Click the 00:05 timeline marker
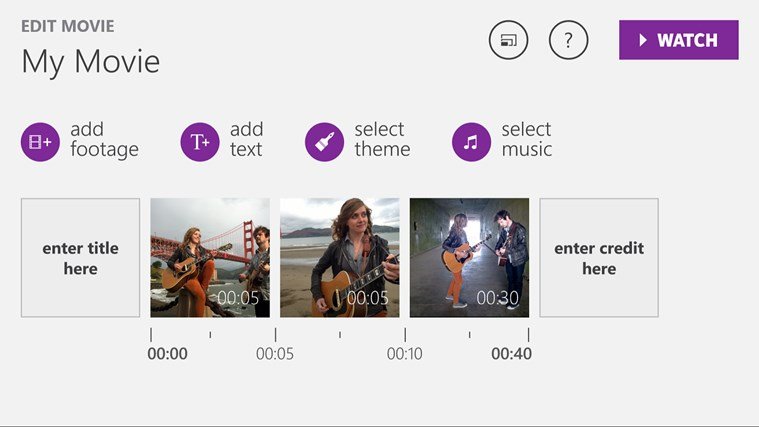Screen dimensions: 759x427 [x=275, y=353]
